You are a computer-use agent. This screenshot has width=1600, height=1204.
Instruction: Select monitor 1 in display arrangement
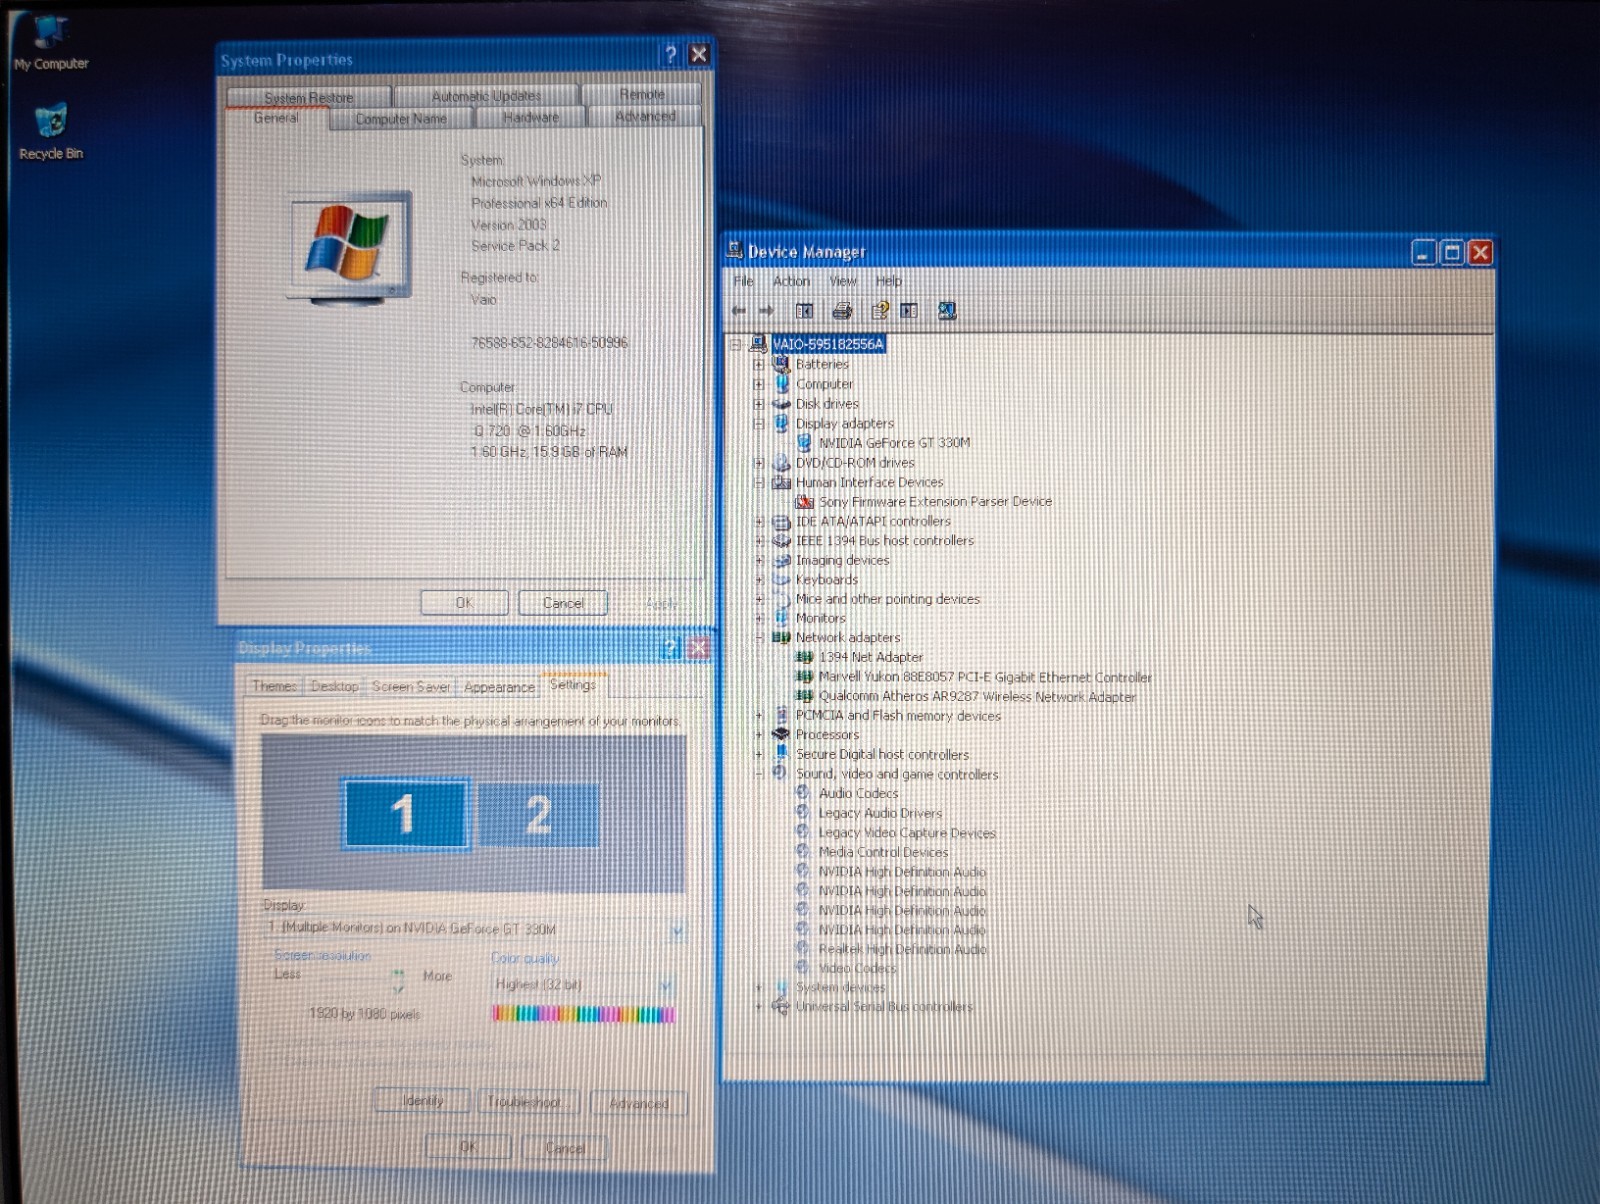coord(404,813)
